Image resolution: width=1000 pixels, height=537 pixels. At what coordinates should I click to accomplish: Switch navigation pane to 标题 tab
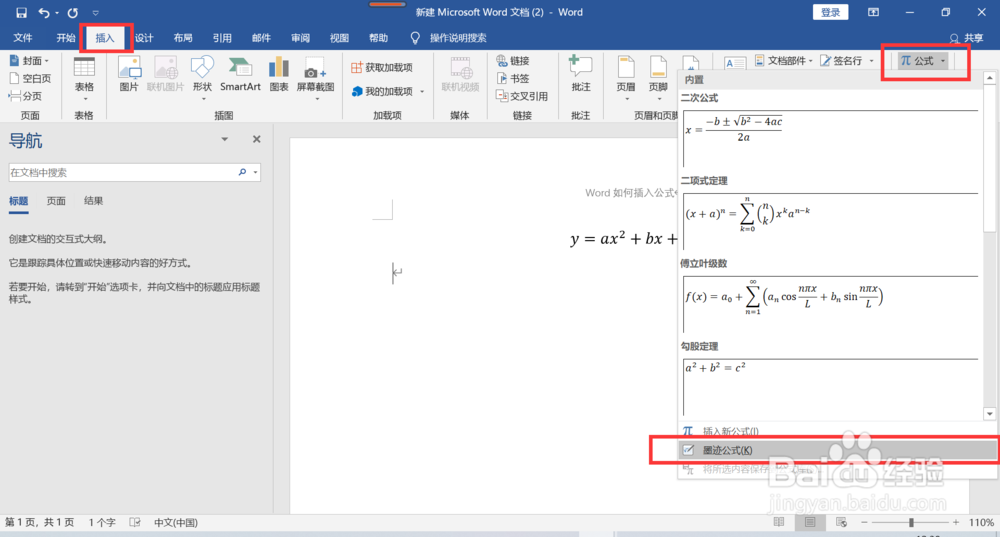coord(18,201)
